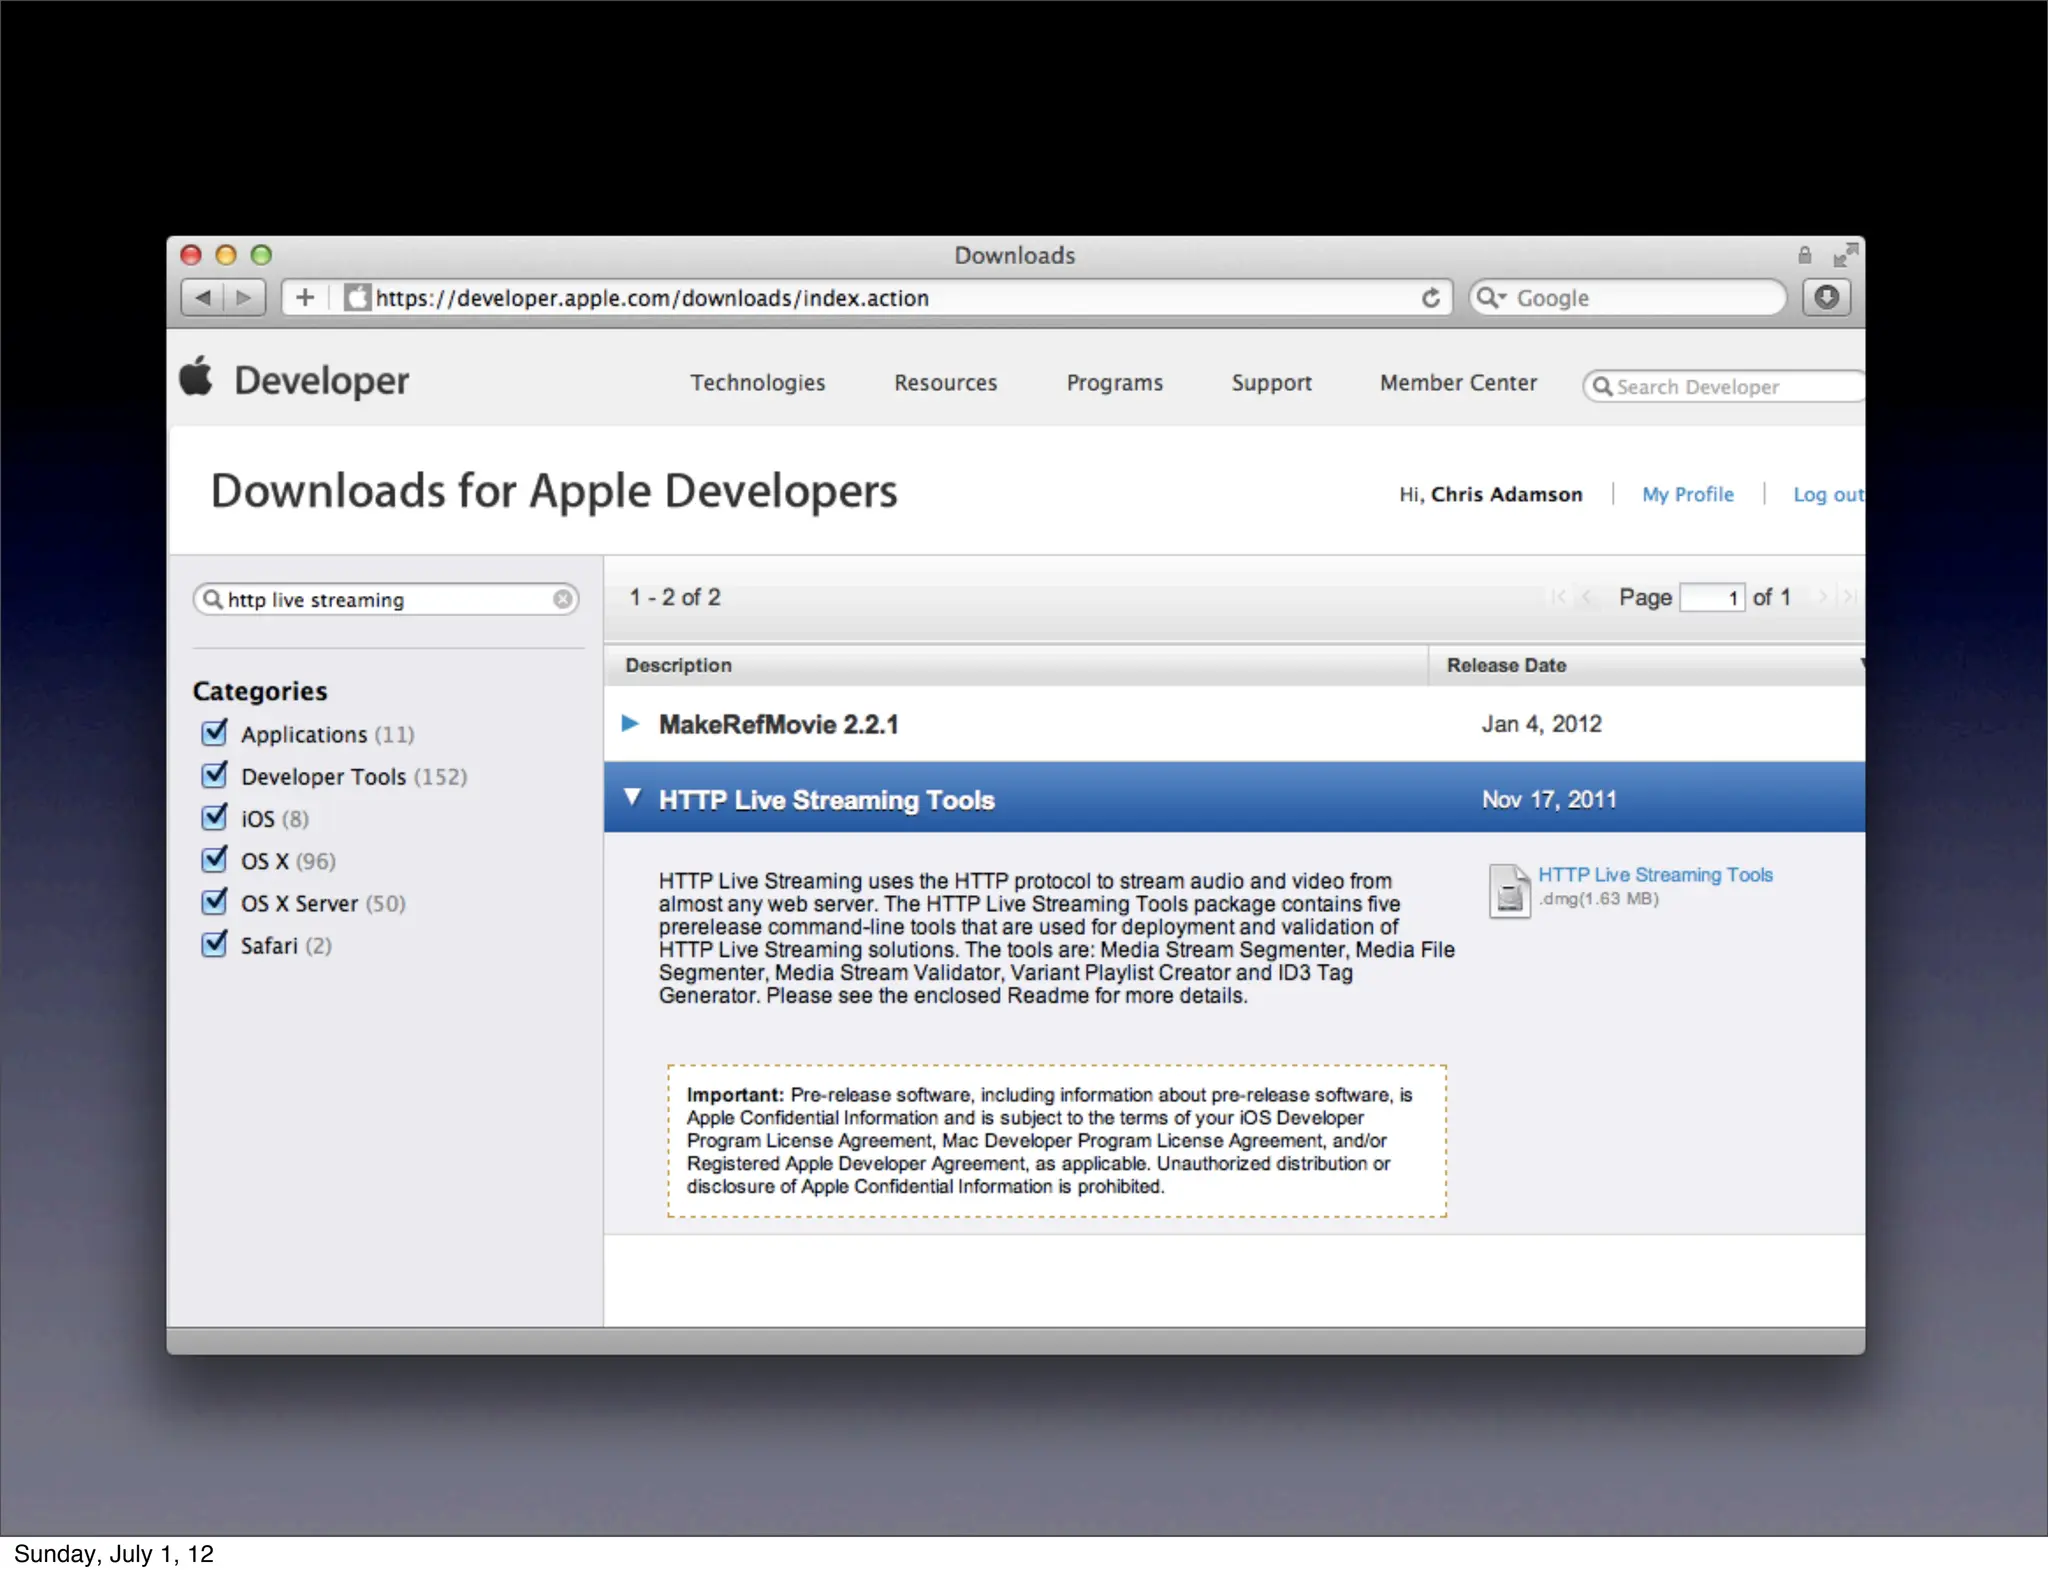Click the My Profile link

1687,494
